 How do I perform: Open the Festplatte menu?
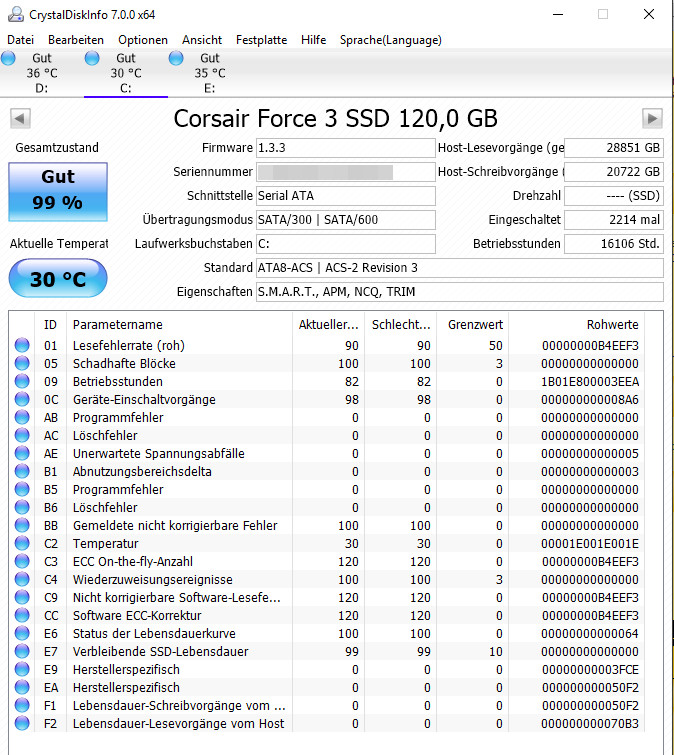(261, 40)
